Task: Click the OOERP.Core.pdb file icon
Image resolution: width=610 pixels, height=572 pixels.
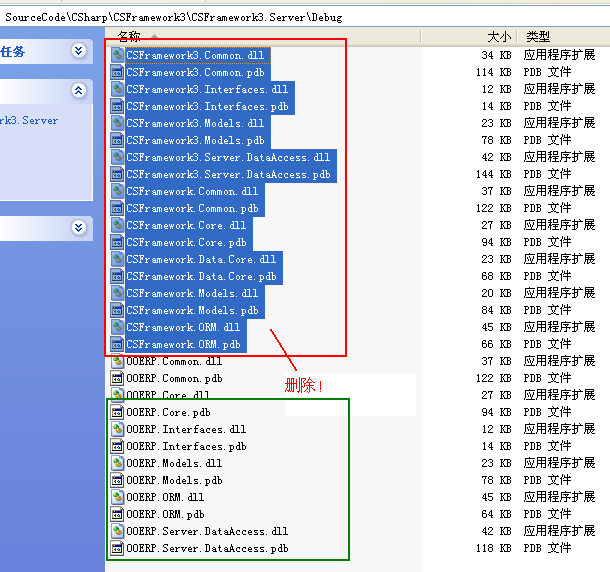Action: tap(117, 413)
